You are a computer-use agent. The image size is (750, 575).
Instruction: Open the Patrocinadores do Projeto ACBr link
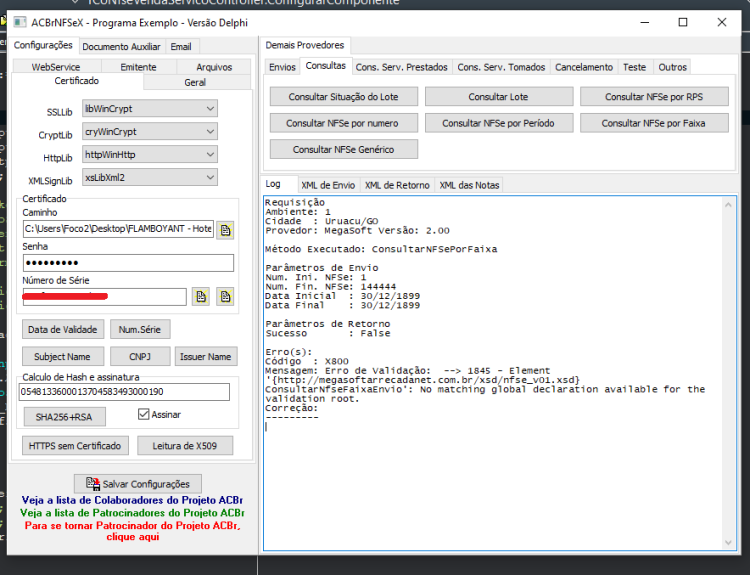click(x=132, y=513)
